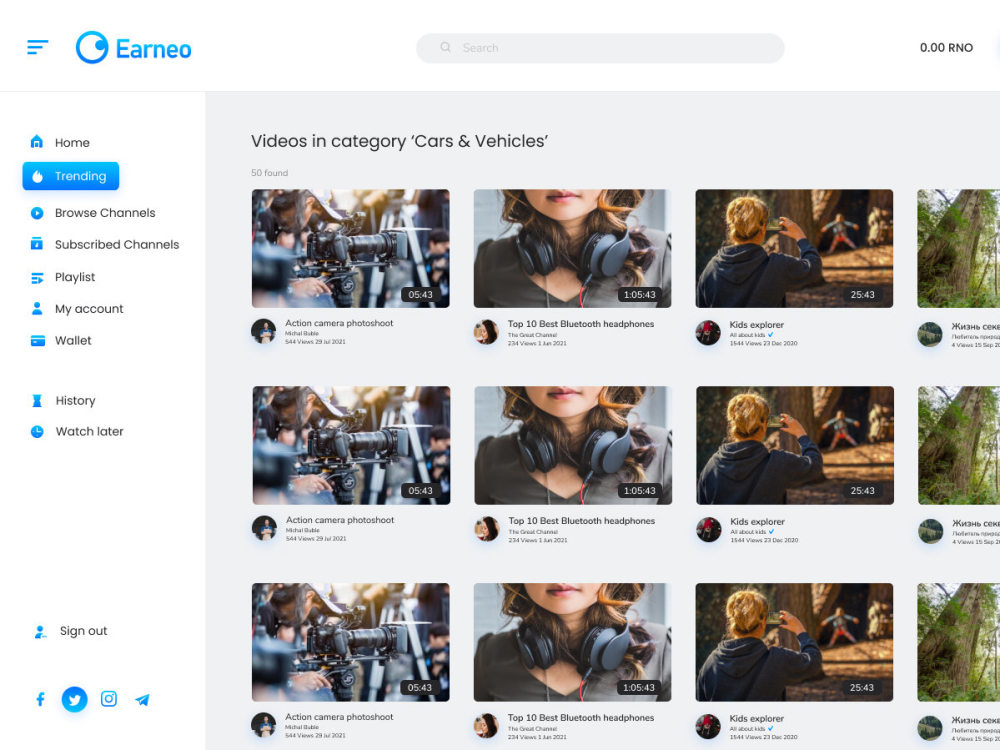
Task: Click the 1:05:43 duration badge in middle row
Action: click(640, 490)
